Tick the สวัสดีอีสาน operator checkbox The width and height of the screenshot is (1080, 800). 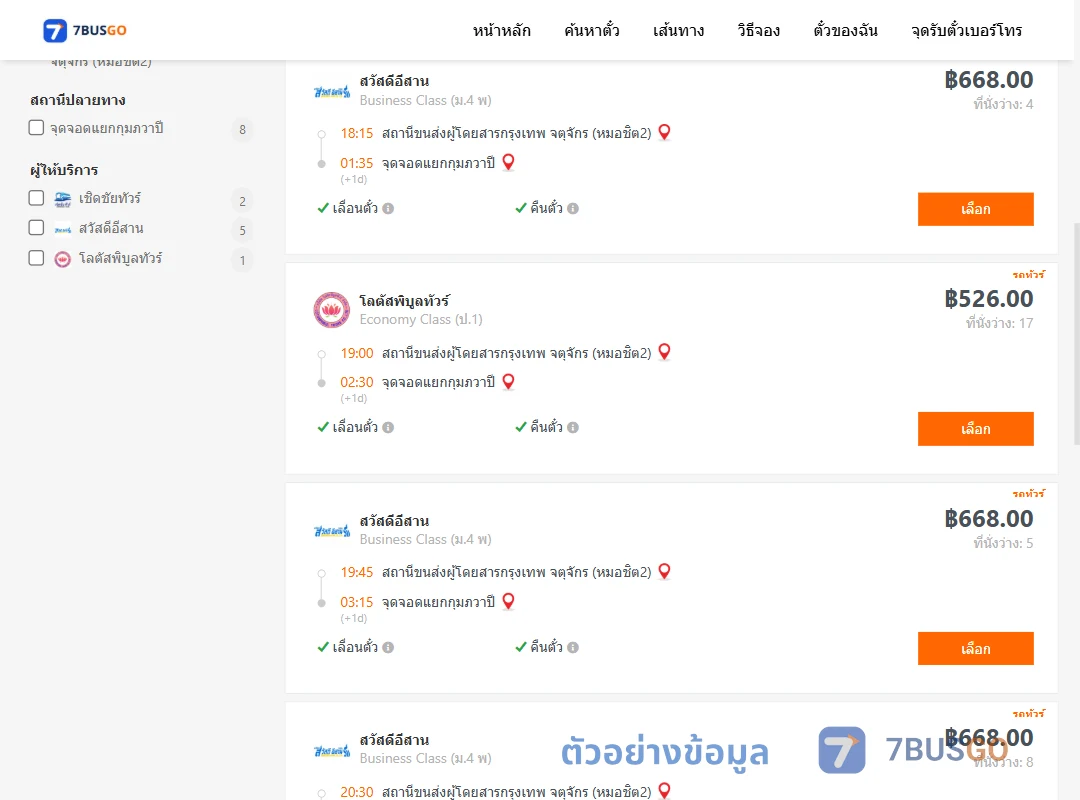tap(37, 227)
